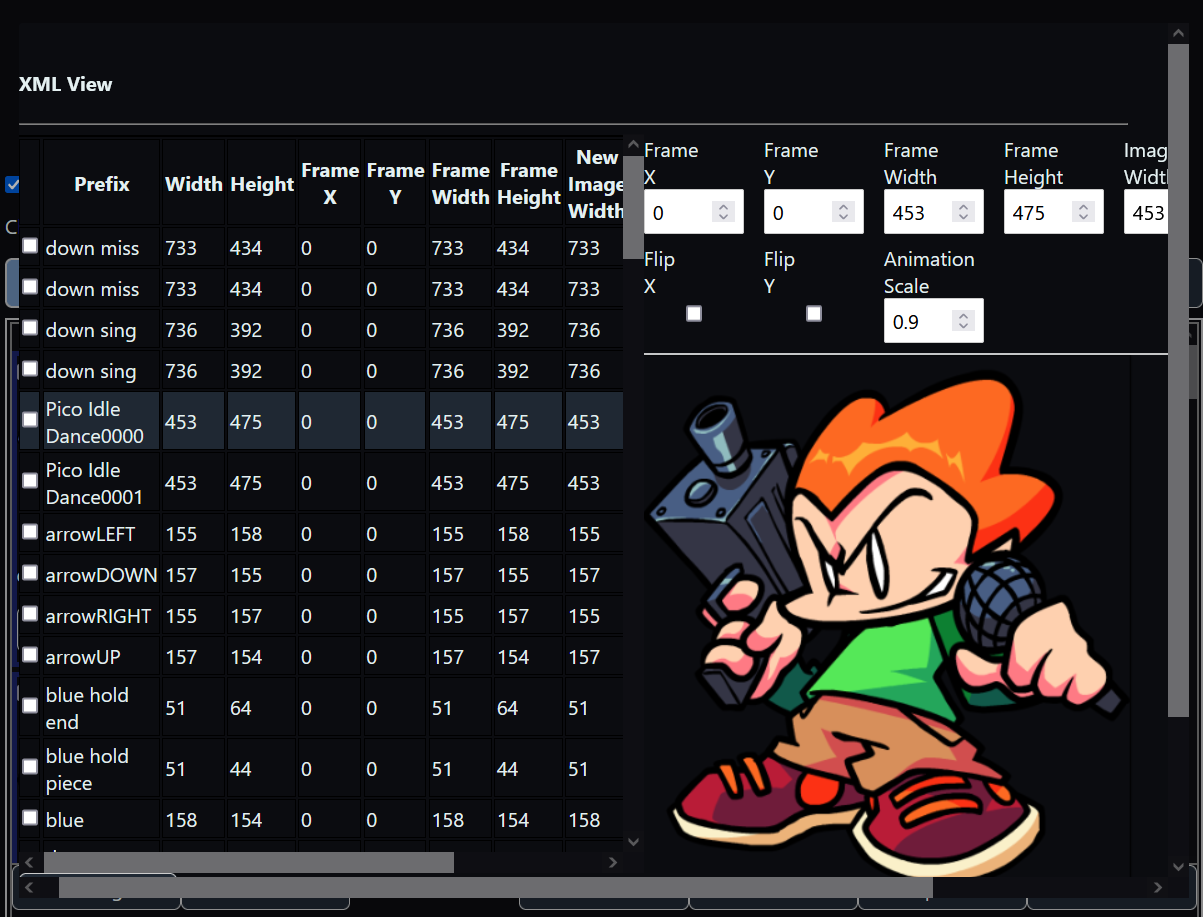
Task: Use the spinner on the Animation Scale field
Action: pyautogui.click(x=963, y=321)
